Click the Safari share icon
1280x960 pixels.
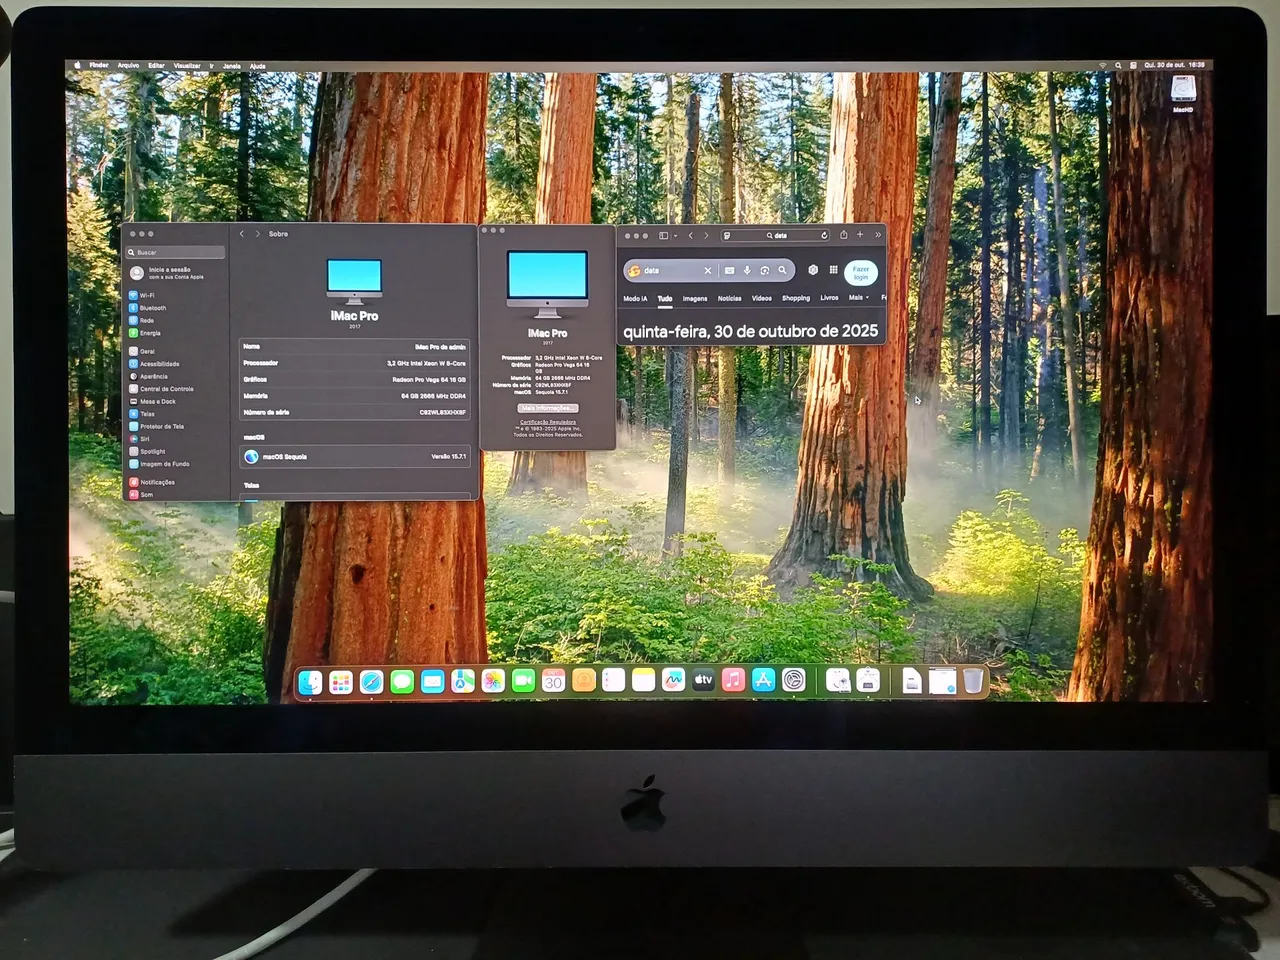click(x=844, y=234)
